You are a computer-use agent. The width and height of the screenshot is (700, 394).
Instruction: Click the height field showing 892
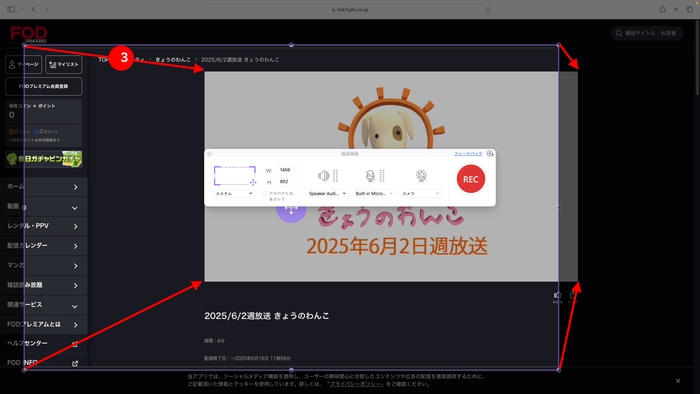[x=285, y=182]
